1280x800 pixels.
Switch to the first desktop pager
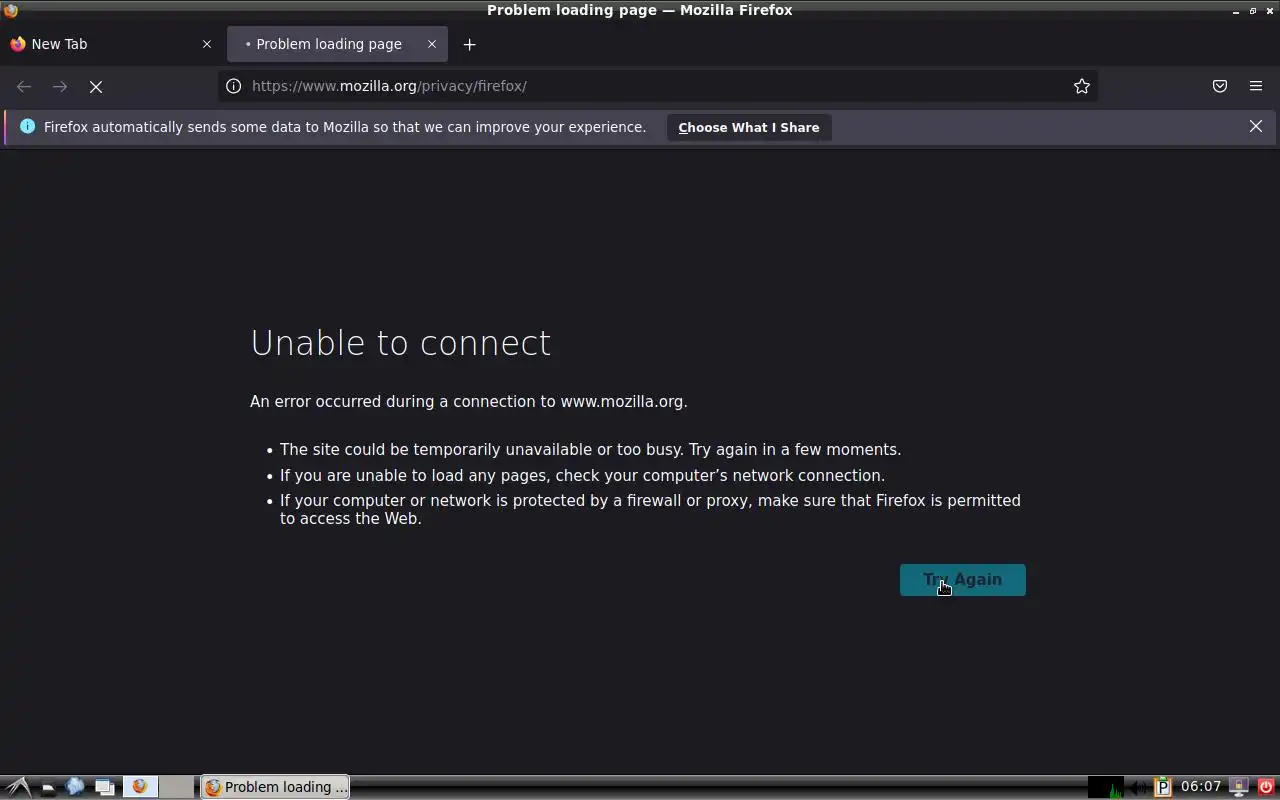(x=140, y=787)
